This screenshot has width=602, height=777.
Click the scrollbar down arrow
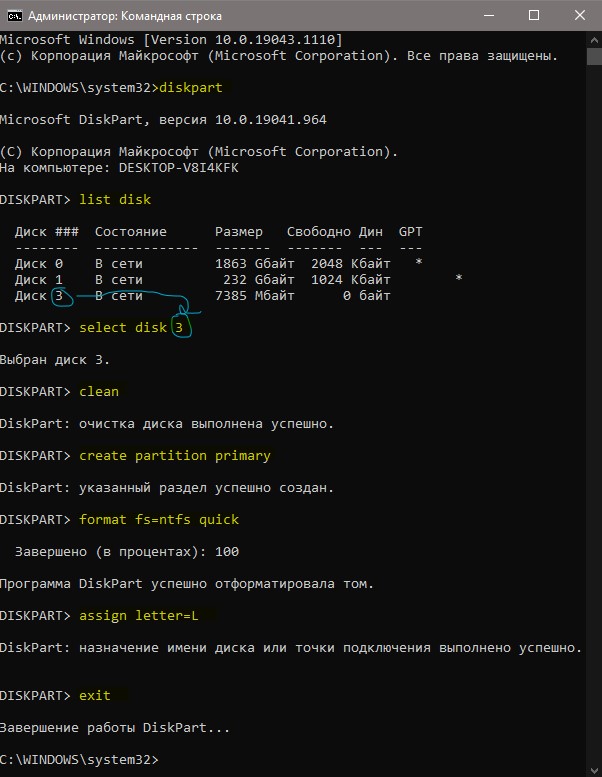click(594, 769)
